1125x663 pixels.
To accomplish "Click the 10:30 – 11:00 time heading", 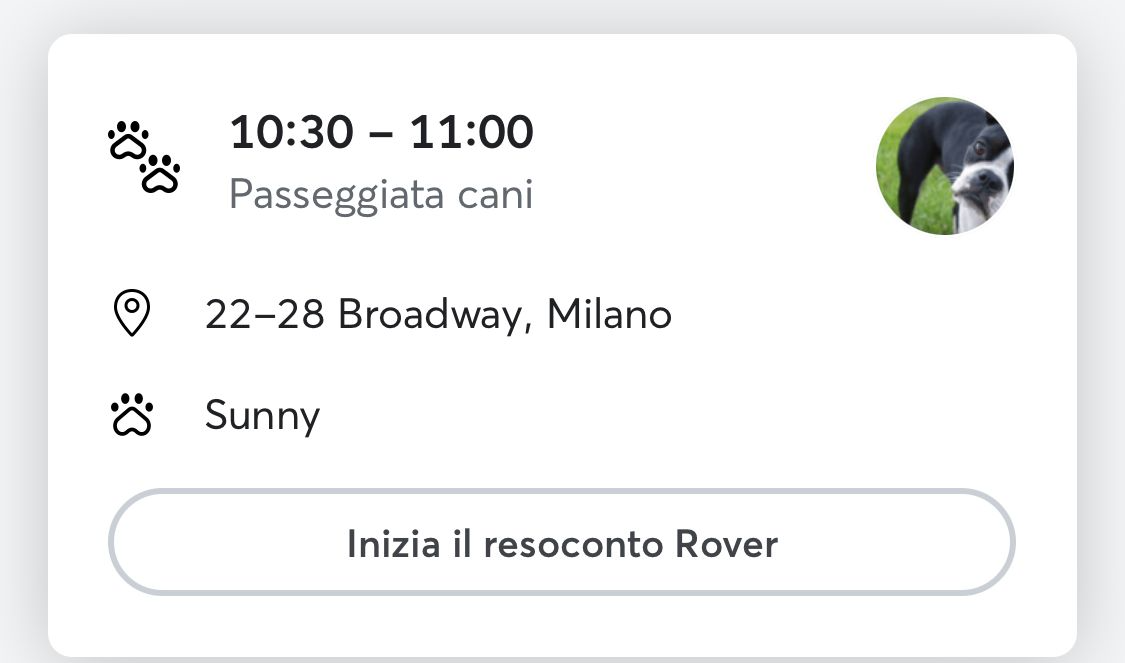I will coord(381,132).
